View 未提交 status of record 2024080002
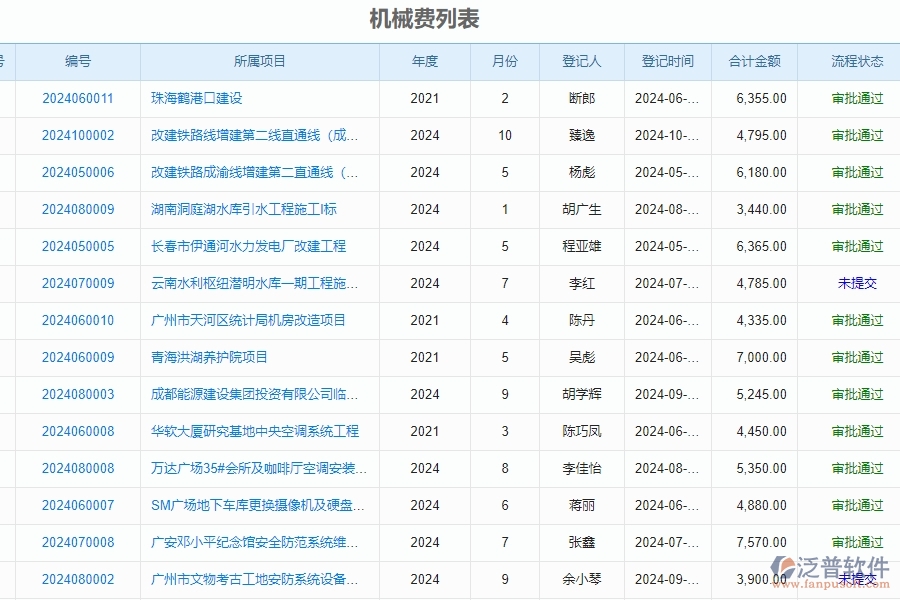900x600 pixels. 857,578
